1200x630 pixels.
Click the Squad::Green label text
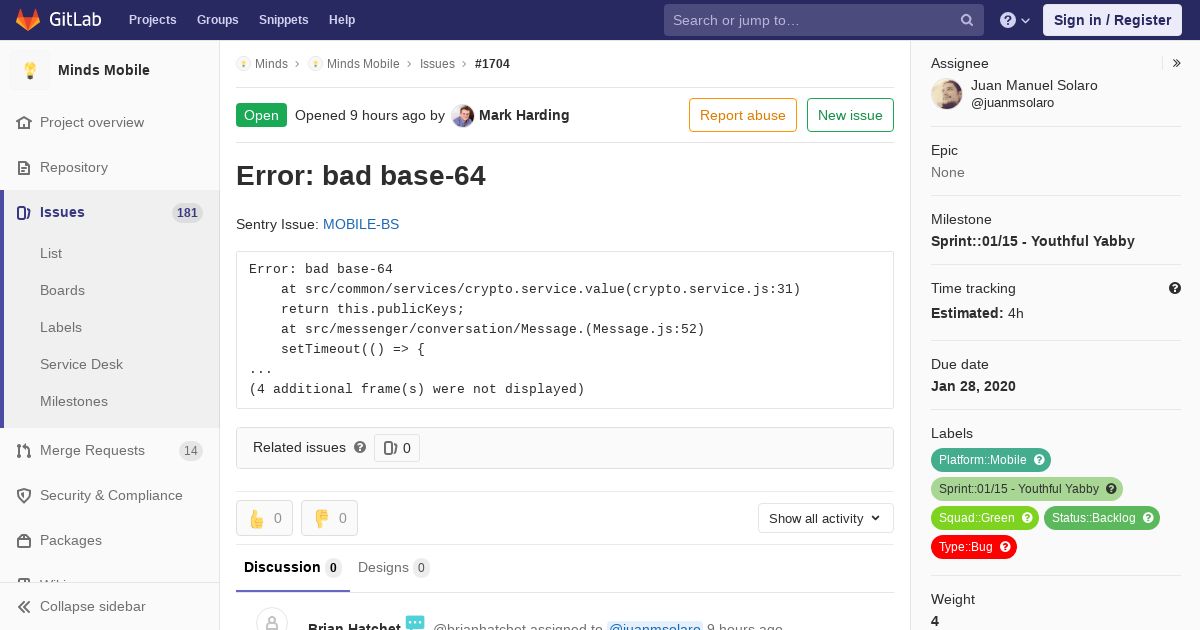(x=977, y=518)
